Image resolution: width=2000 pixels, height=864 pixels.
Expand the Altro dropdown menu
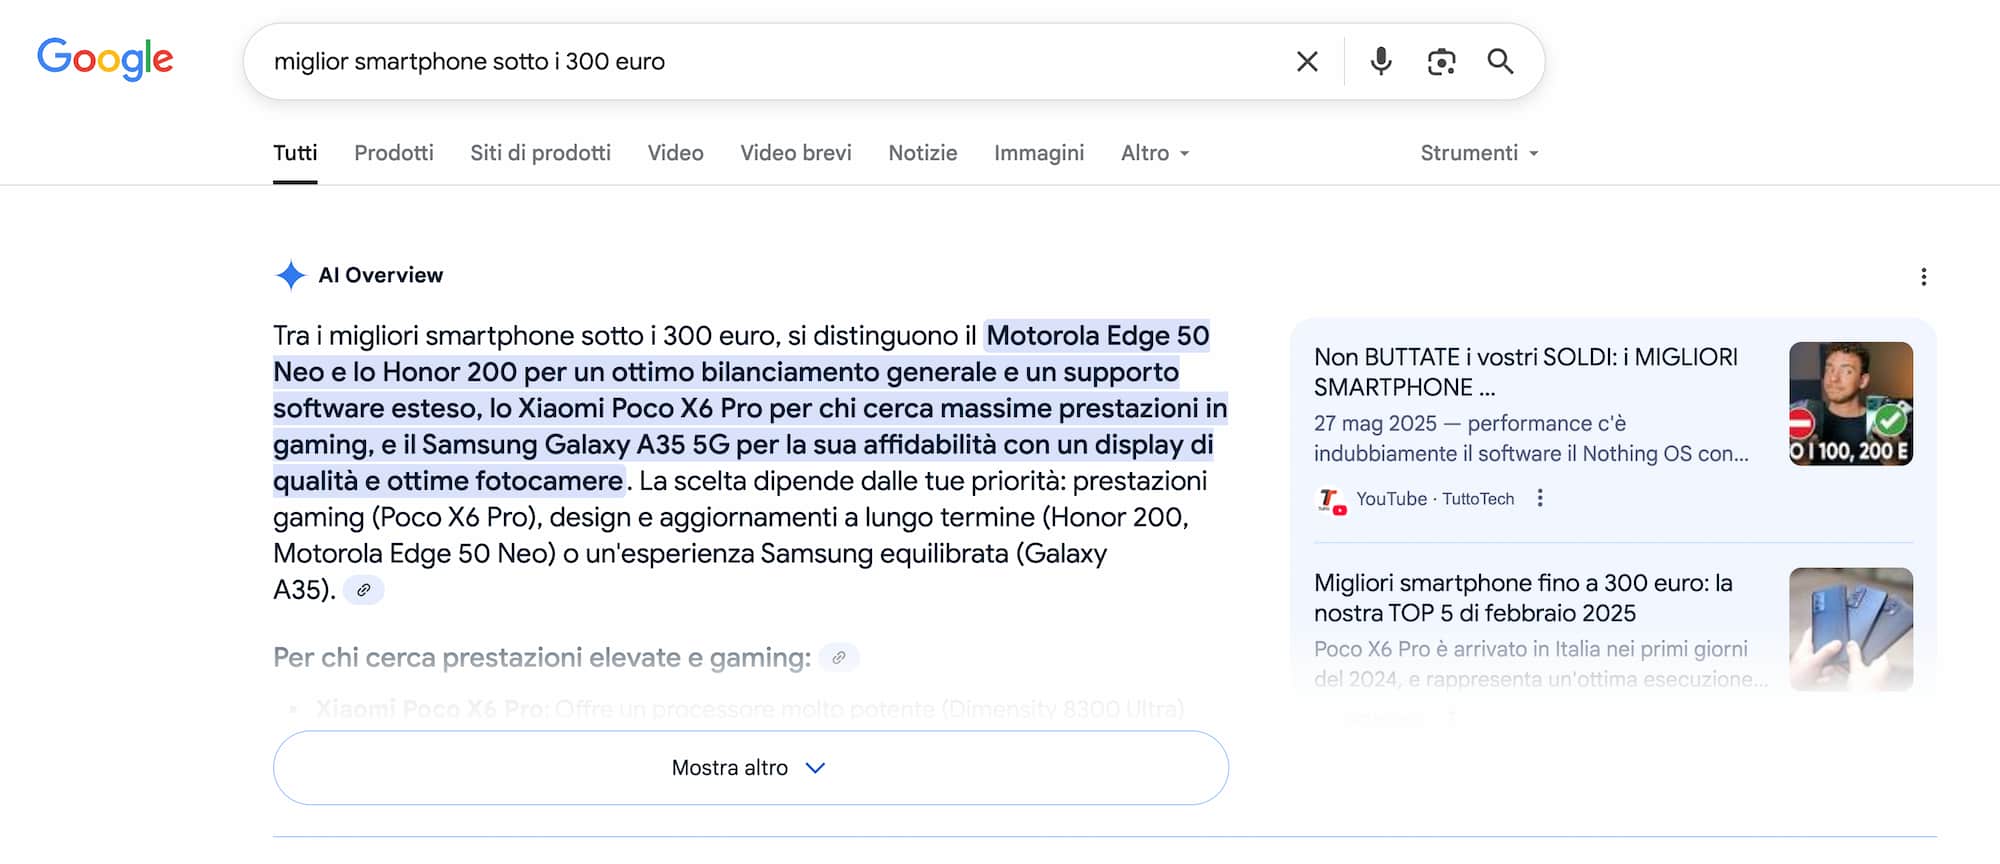(1155, 153)
